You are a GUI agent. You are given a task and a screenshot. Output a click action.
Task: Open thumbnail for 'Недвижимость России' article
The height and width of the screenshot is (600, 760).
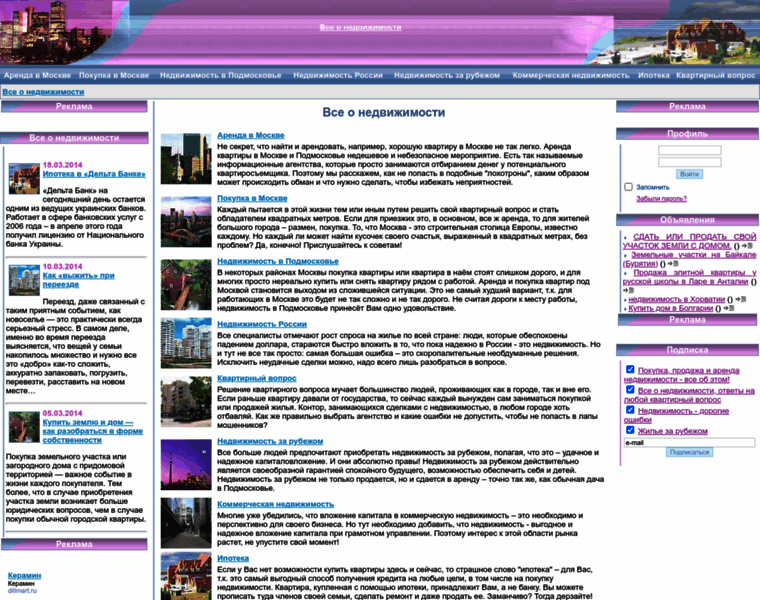point(186,343)
